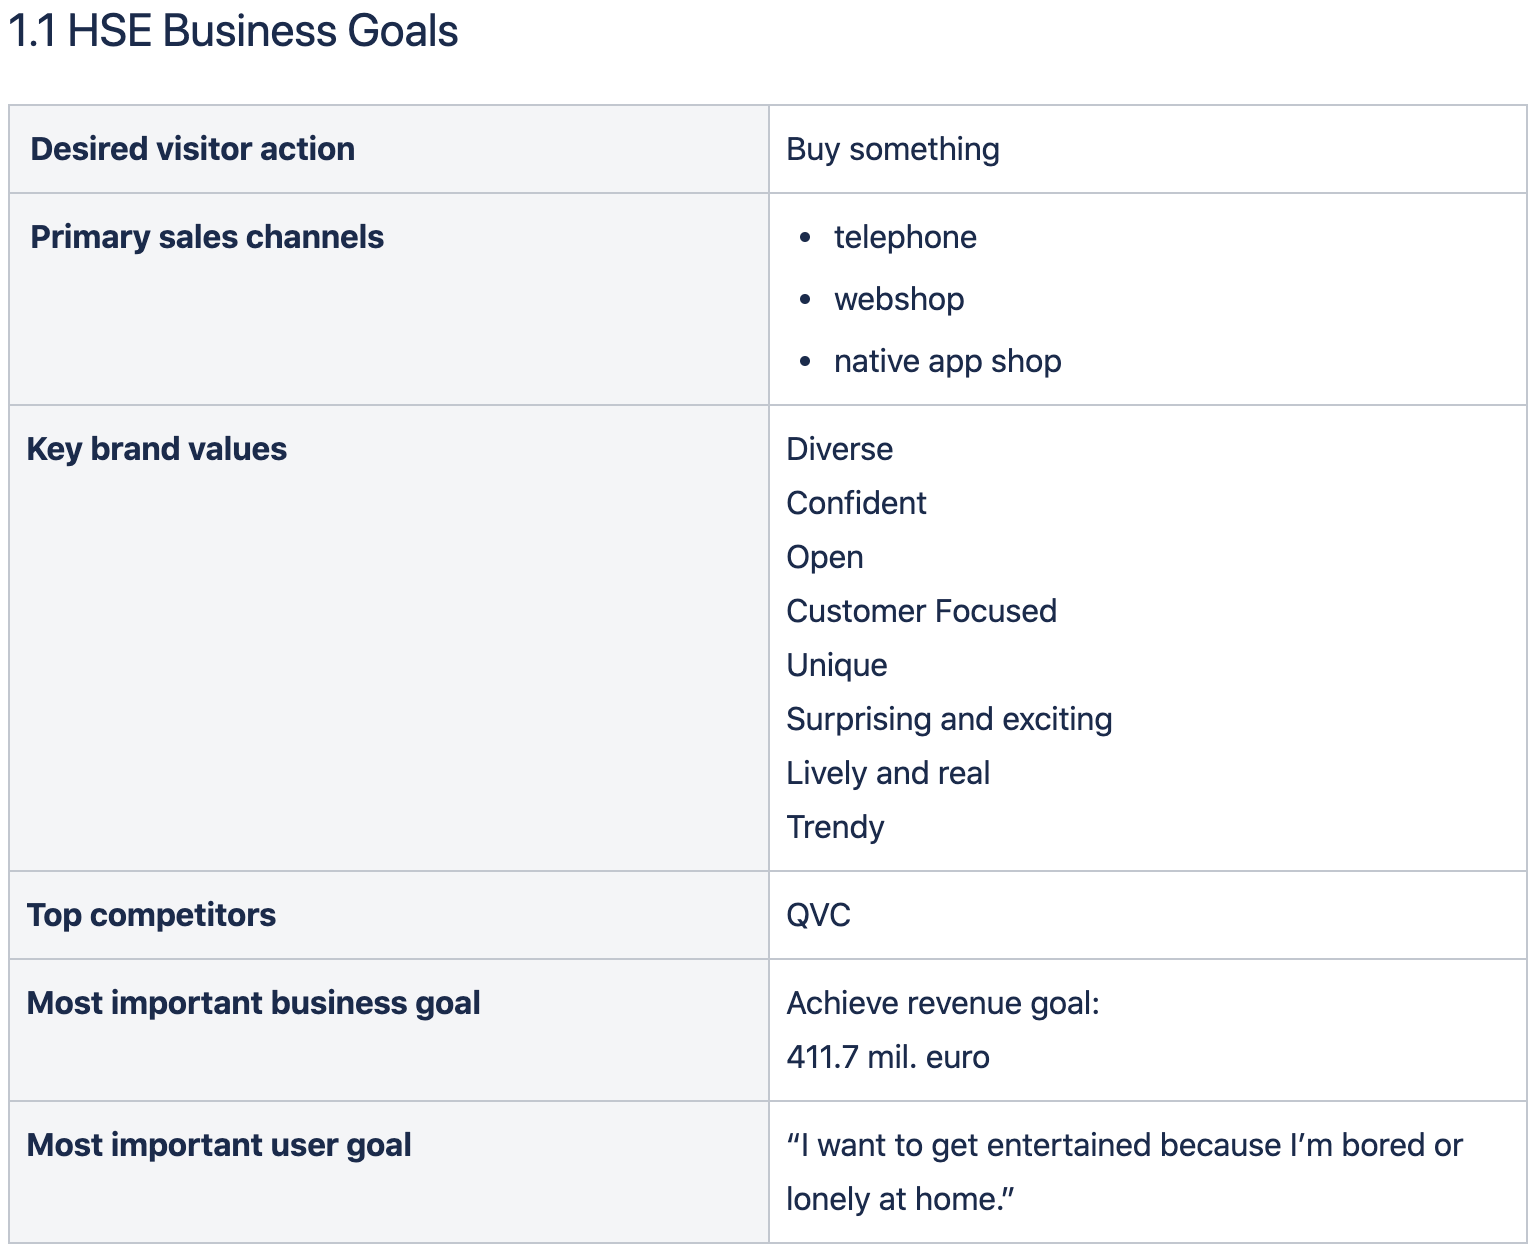Click the '1.1 HSE Business Goals' heading
Image resolution: width=1534 pixels, height=1254 pixels.
click(233, 32)
